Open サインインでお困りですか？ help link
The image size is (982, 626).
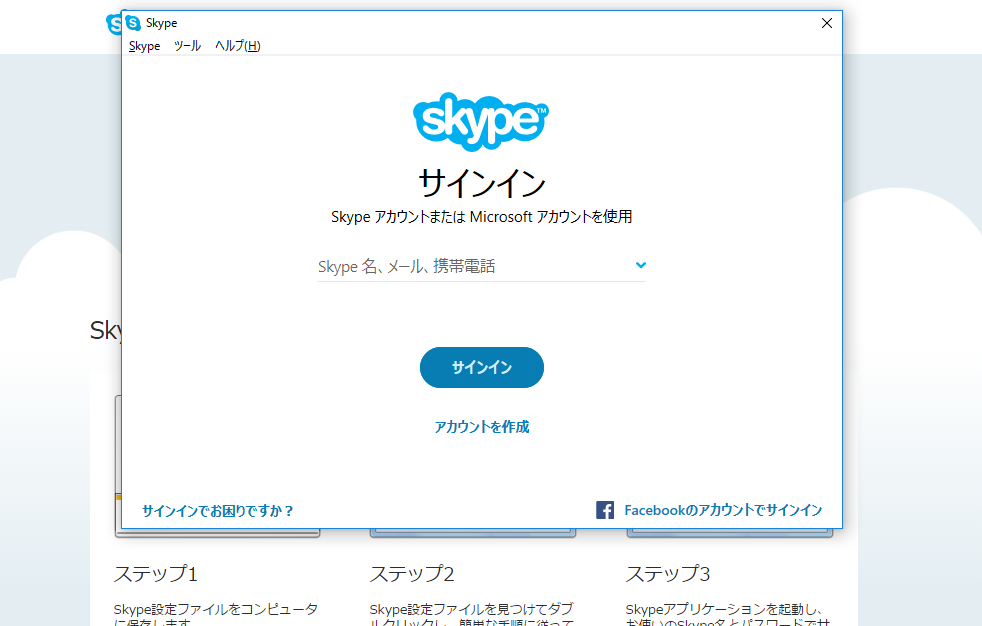(218, 511)
